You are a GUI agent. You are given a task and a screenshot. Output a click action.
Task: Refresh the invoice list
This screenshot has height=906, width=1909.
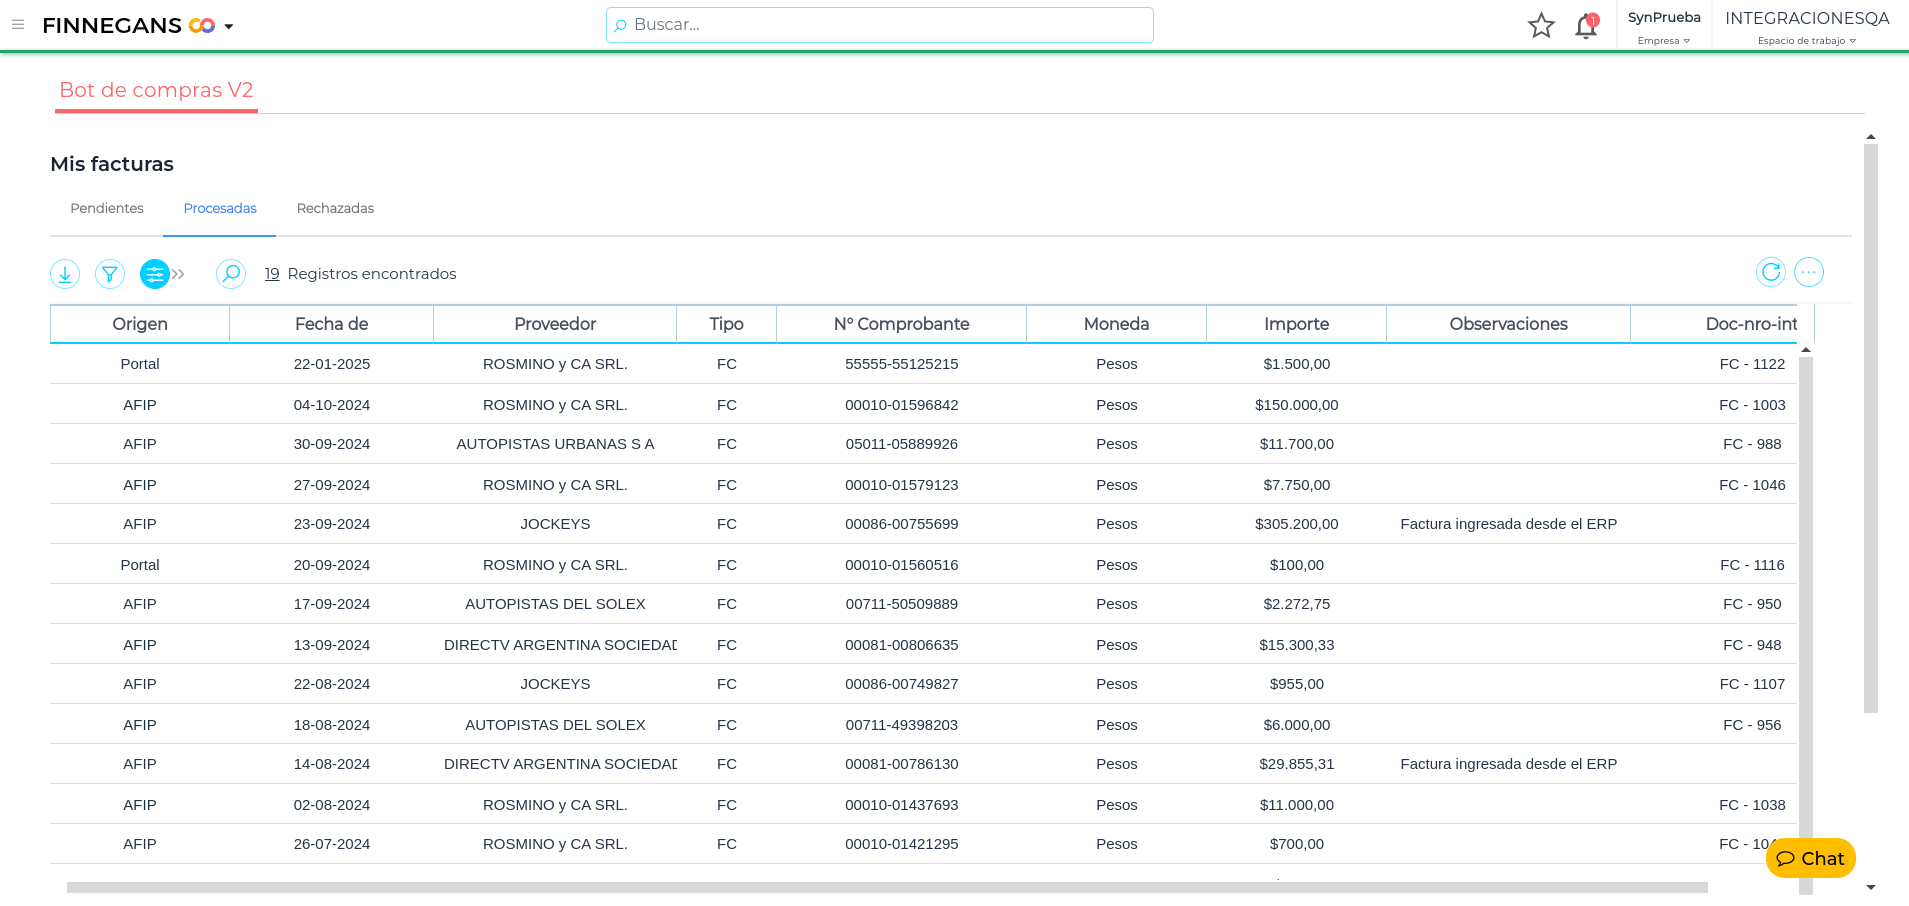point(1770,272)
